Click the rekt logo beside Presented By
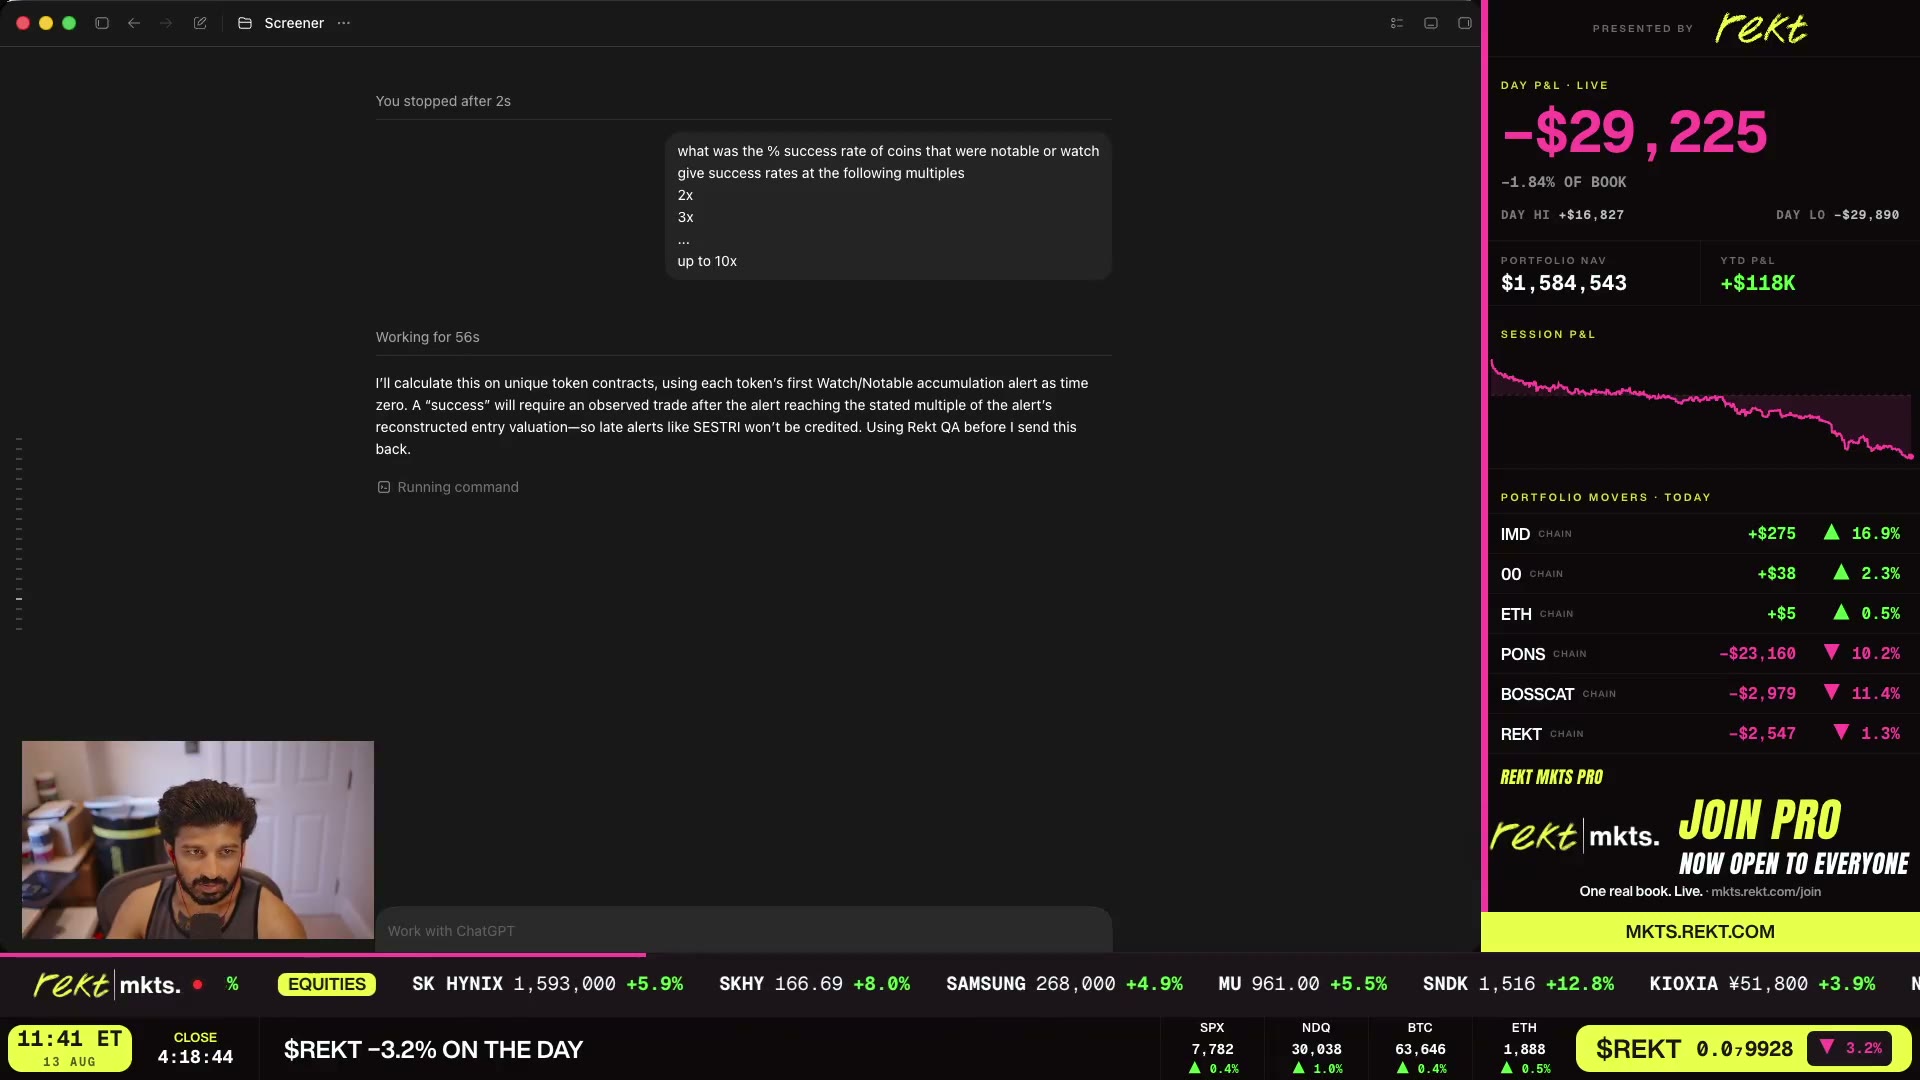The width and height of the screenshot is (1920, 1080). coord(1761,28)
